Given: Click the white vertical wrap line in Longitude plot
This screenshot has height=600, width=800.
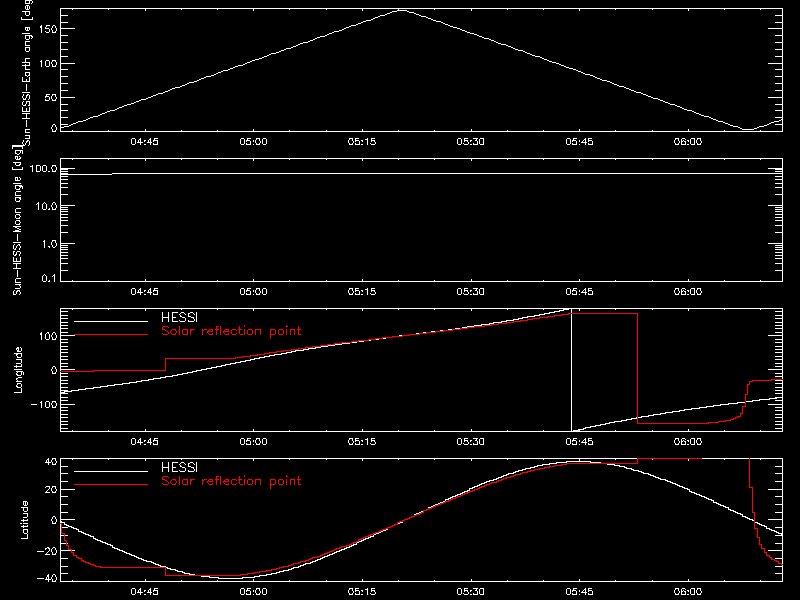Looking at the screenshot, I should pos(571,370).
